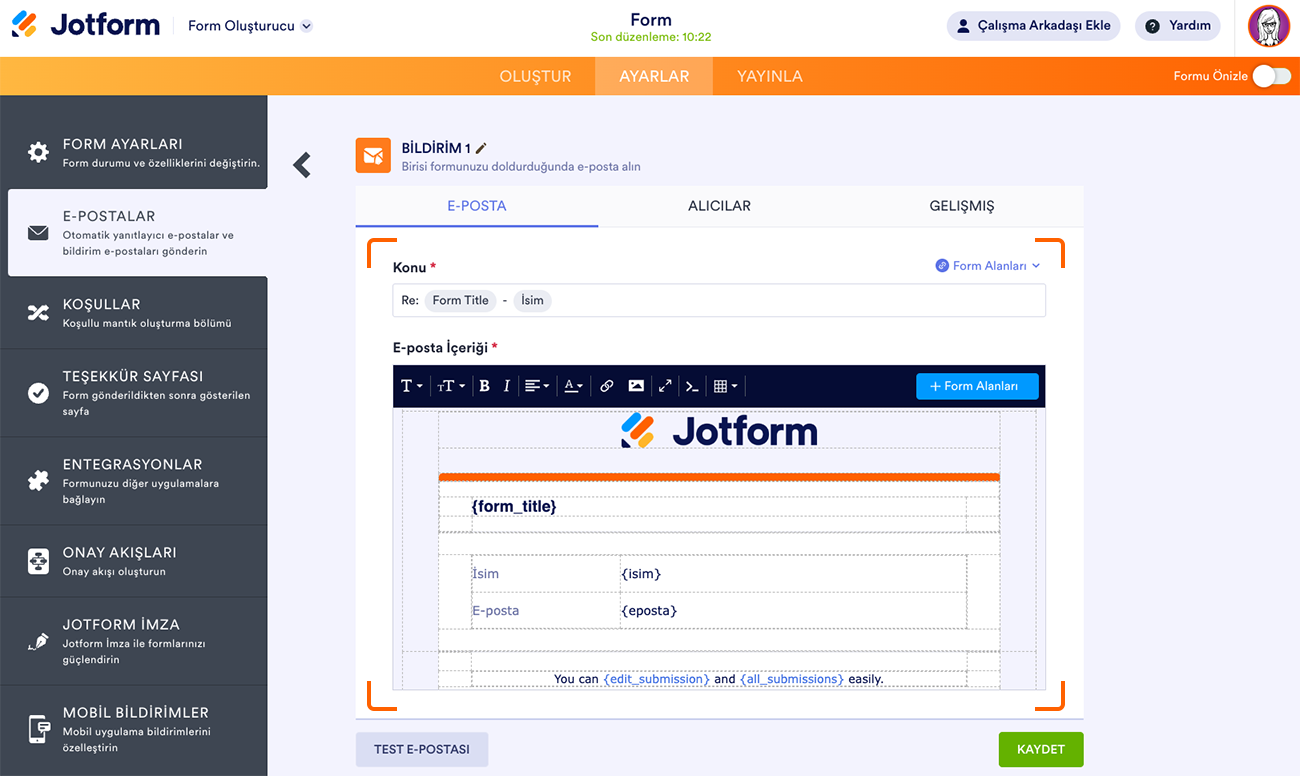Click the {form_title} placeholder in email
1300x776 pixels.
[x=514, y=507]
